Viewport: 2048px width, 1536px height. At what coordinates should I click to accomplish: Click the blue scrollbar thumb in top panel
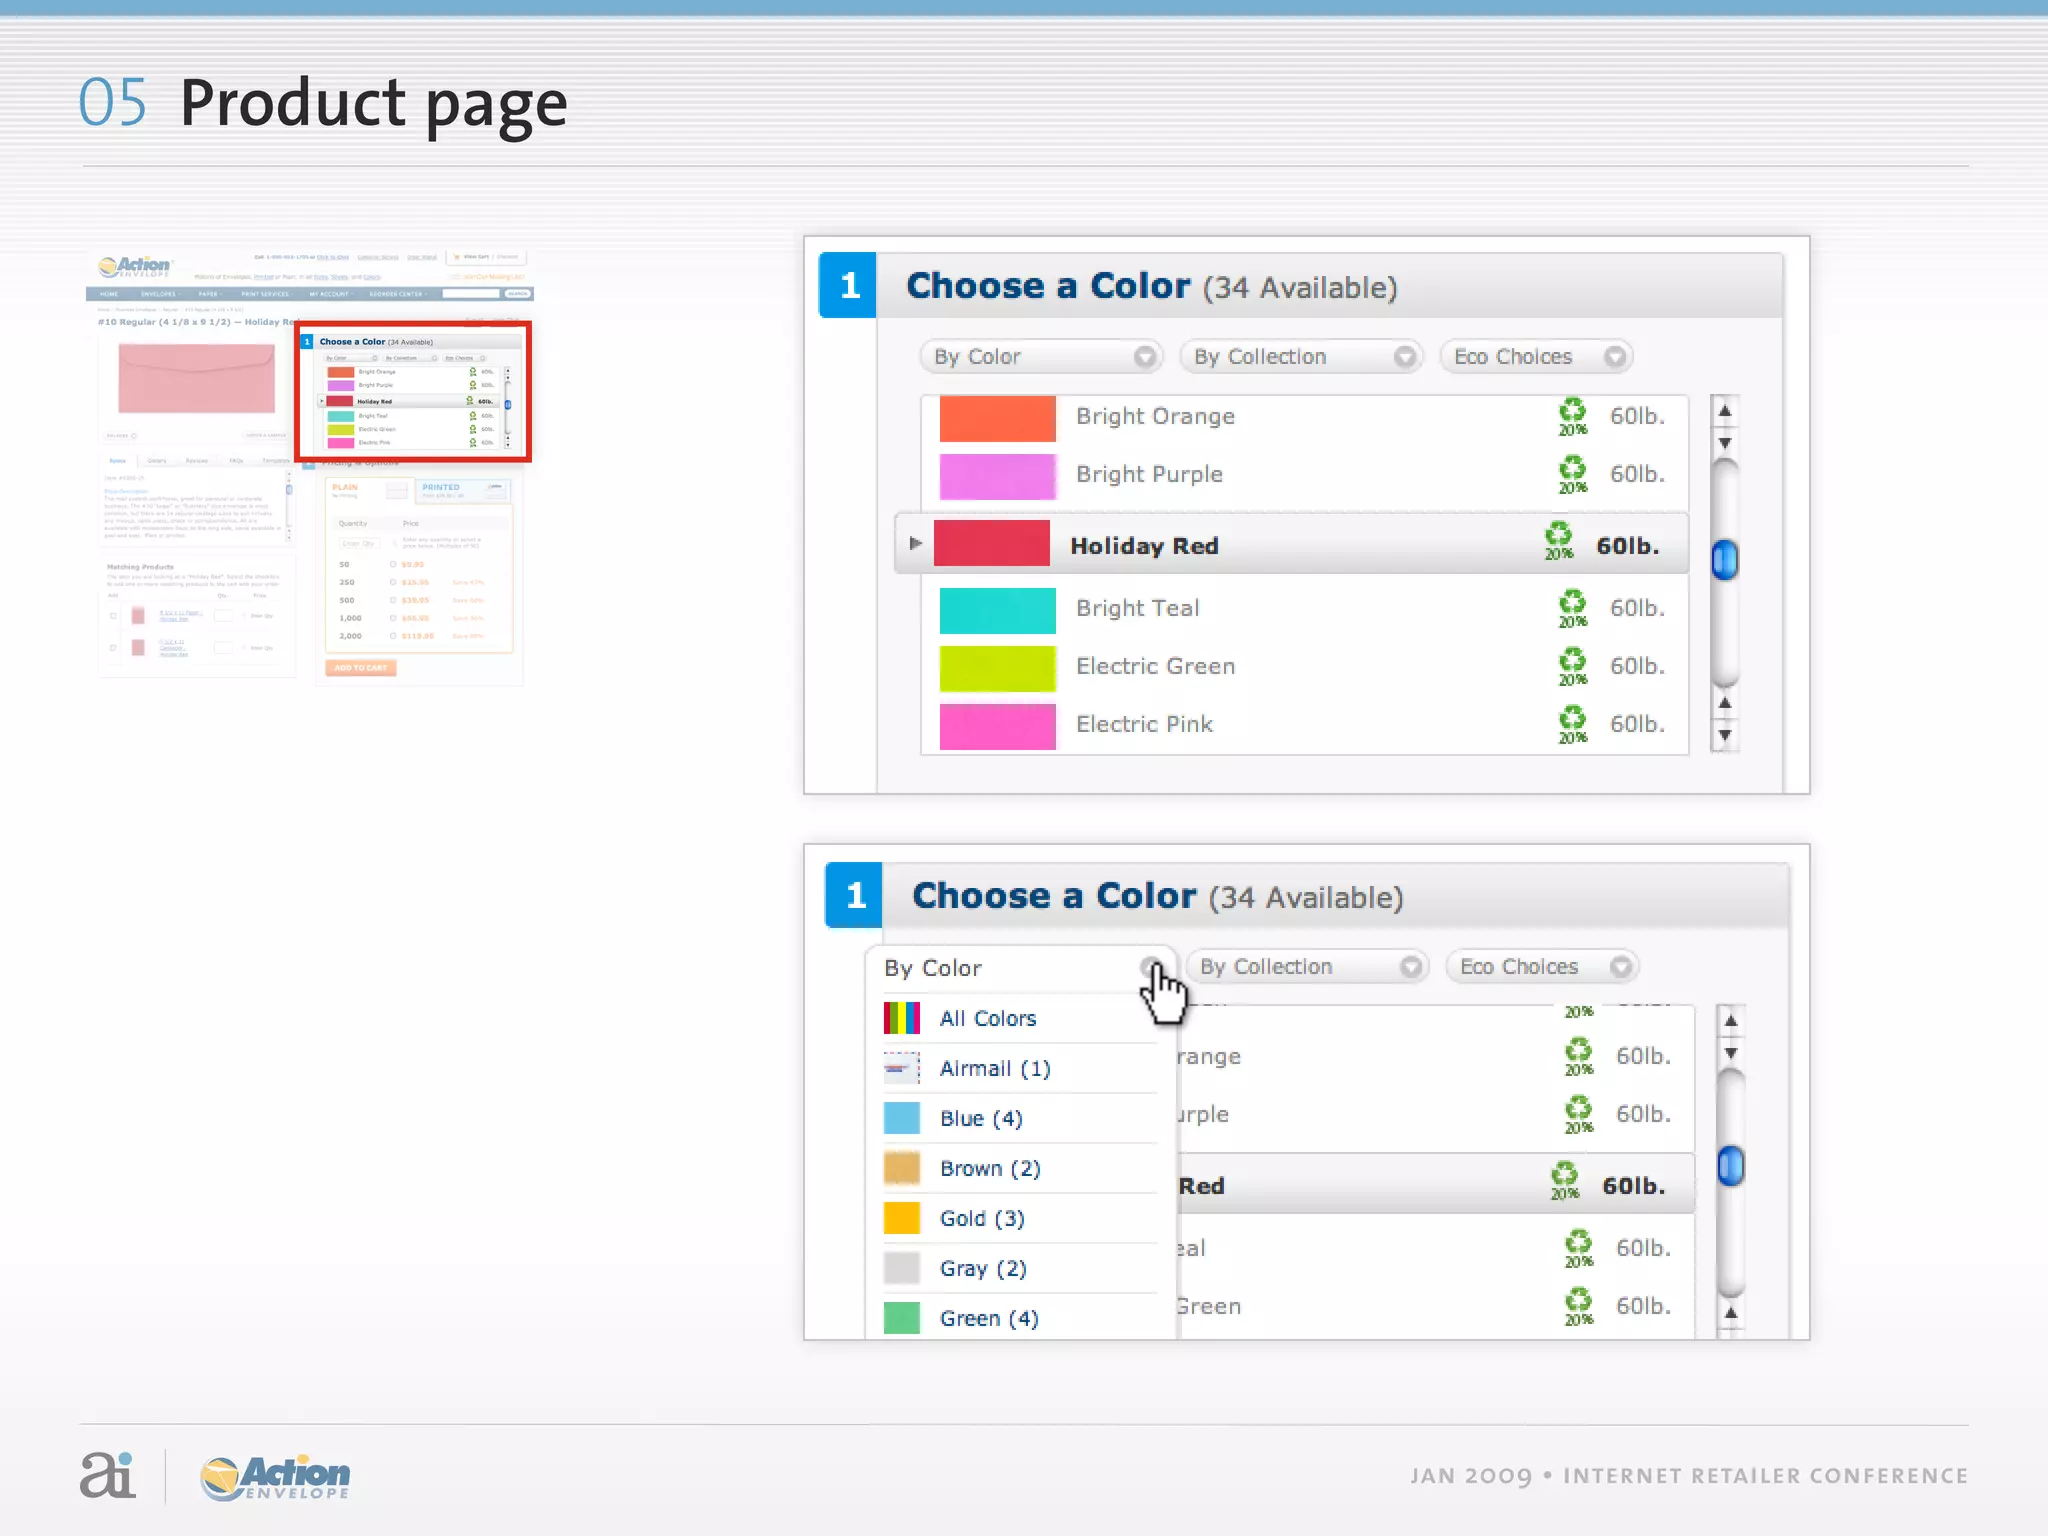pos(1725,560)
